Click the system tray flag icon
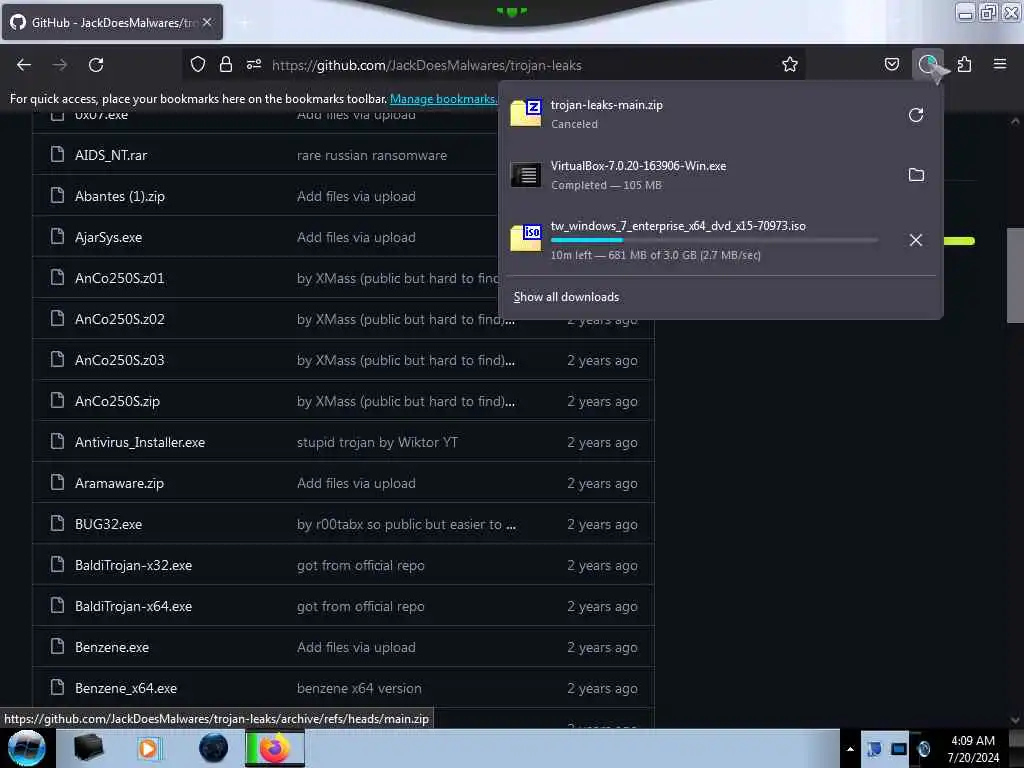This screenshot has height=768, width=1024. 874,749
